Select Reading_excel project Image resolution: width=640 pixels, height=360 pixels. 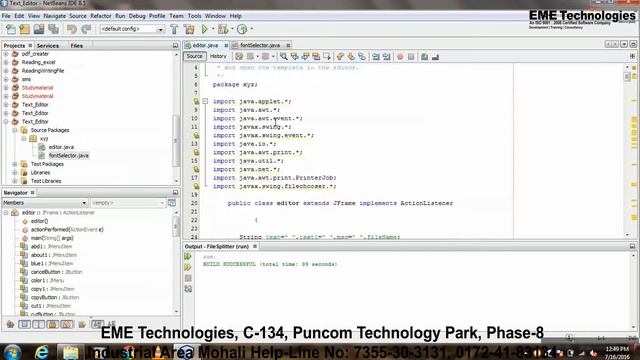38,62
